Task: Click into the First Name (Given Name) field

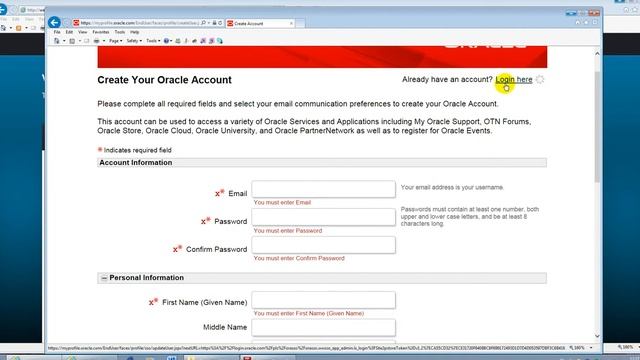Action: click(323, 300)
